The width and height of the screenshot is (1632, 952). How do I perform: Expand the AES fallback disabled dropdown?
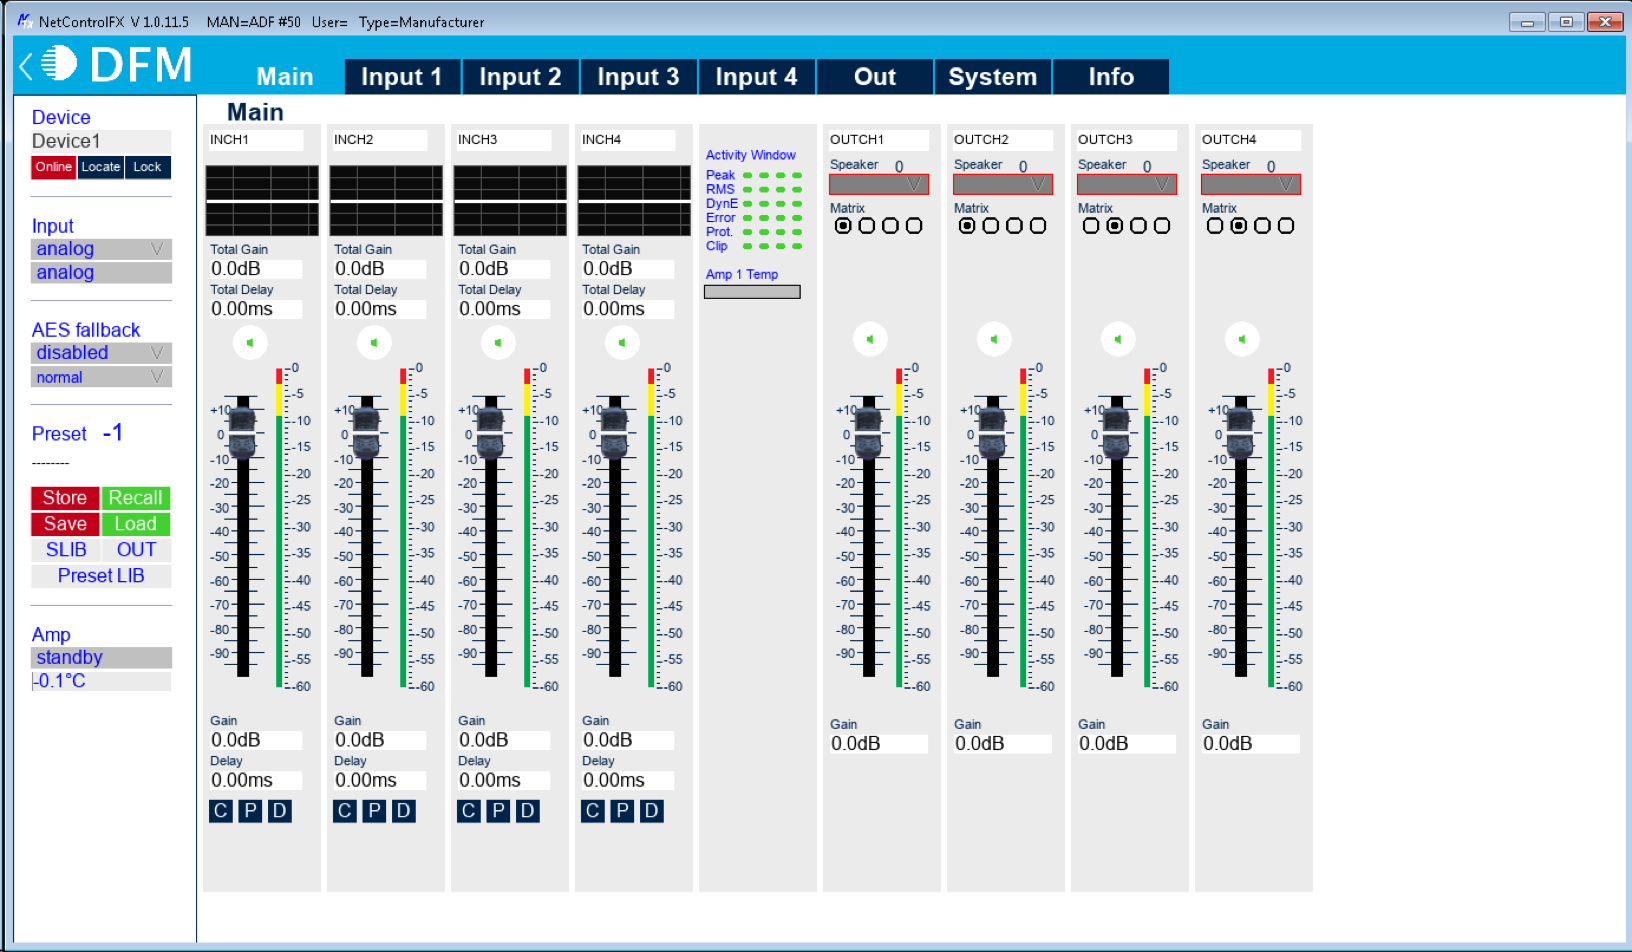click(x=101, y=353)
